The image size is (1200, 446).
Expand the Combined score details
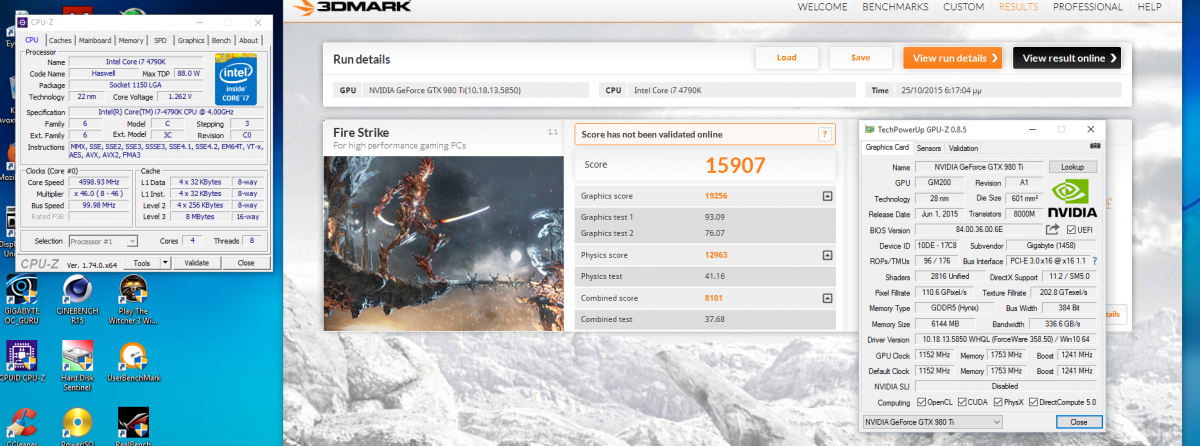(x=827, y=298)
